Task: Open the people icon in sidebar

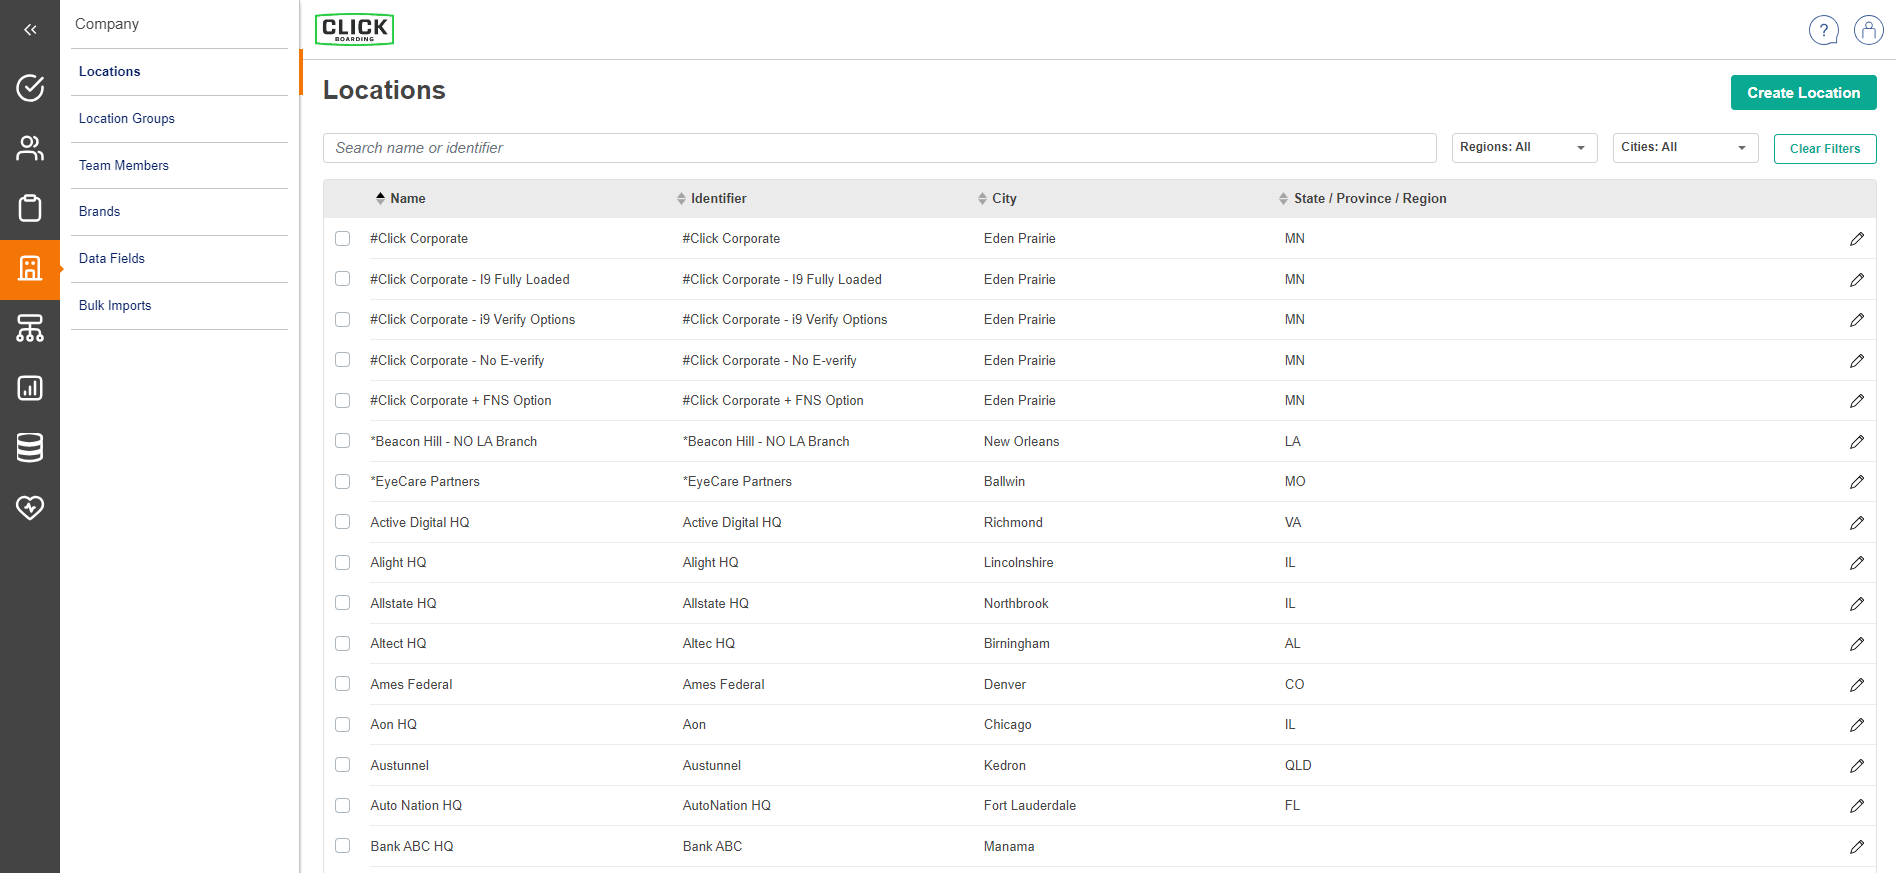Action: (30, 148)
